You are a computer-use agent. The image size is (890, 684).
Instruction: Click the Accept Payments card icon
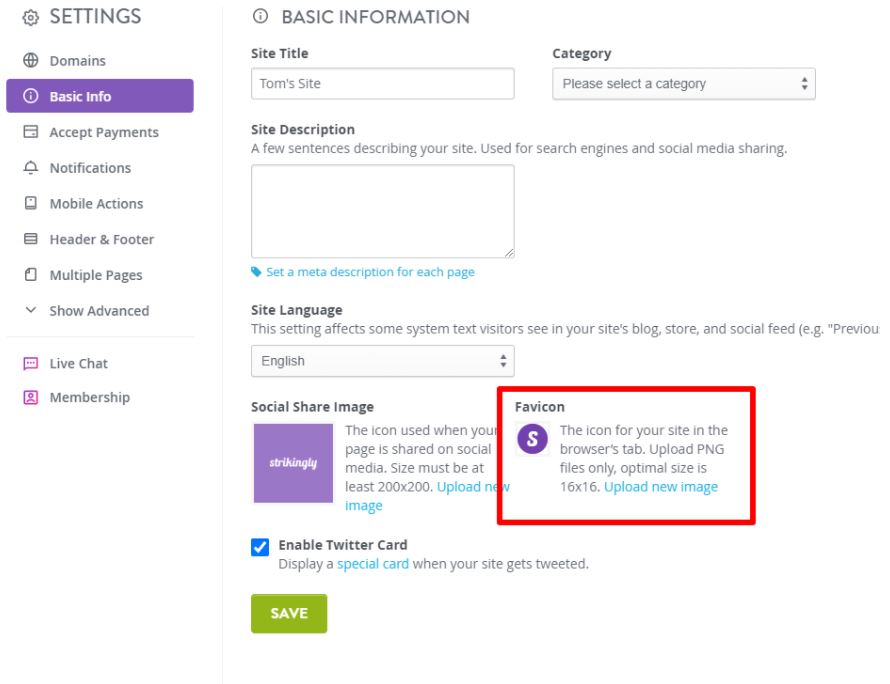click(31, 132)
